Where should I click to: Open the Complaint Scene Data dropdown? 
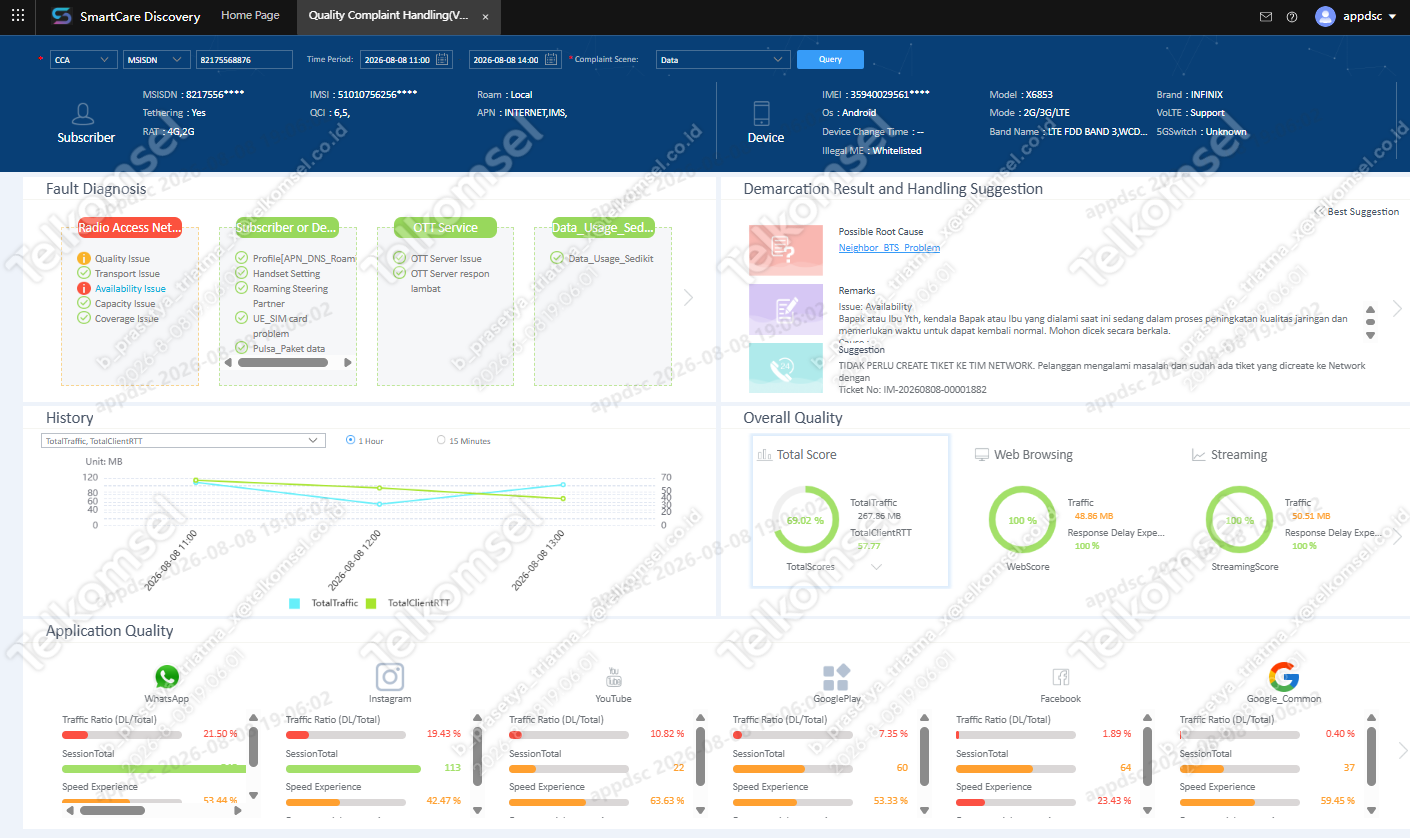(x=723, y=60)
